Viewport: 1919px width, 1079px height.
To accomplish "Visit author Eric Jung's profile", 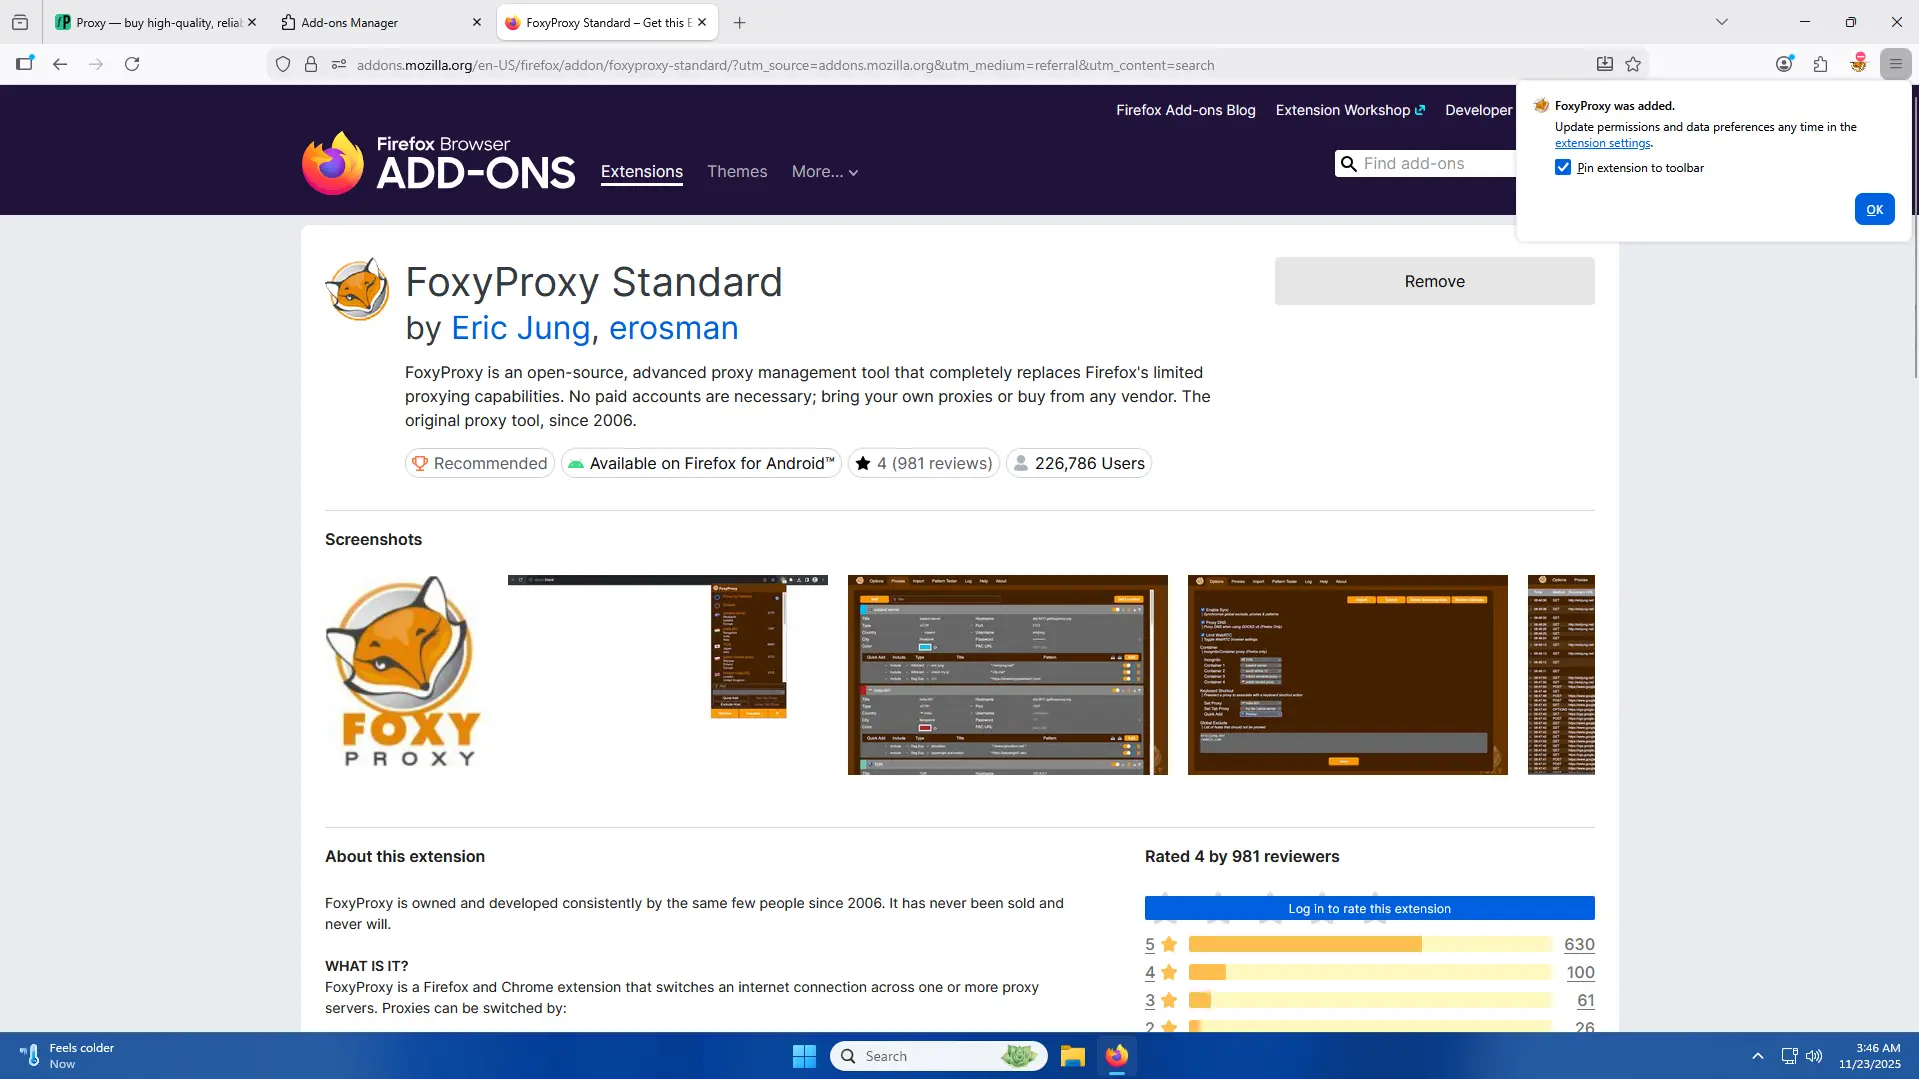I will click(x=521, y=328).
